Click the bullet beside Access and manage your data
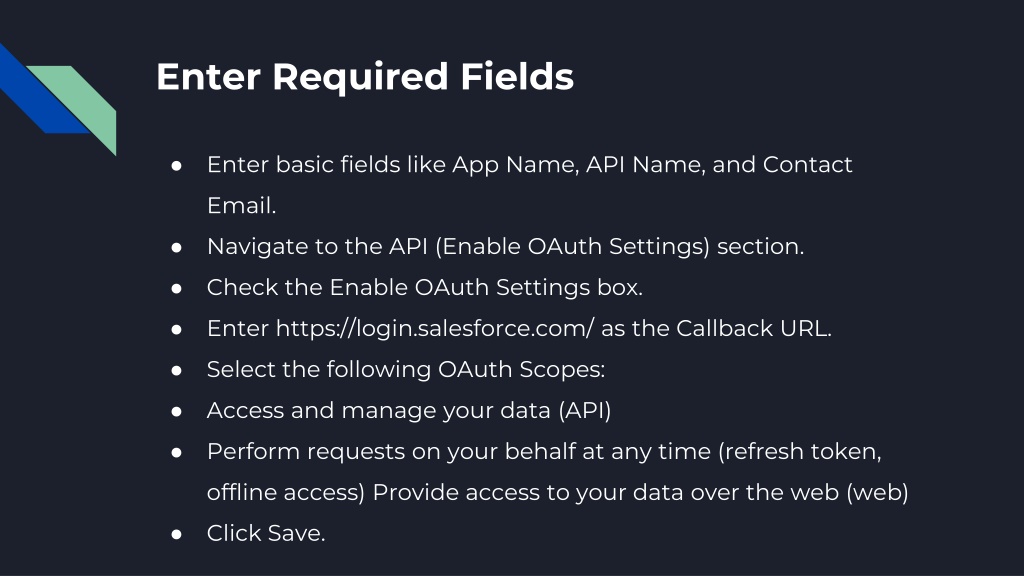 click(176, 411)
